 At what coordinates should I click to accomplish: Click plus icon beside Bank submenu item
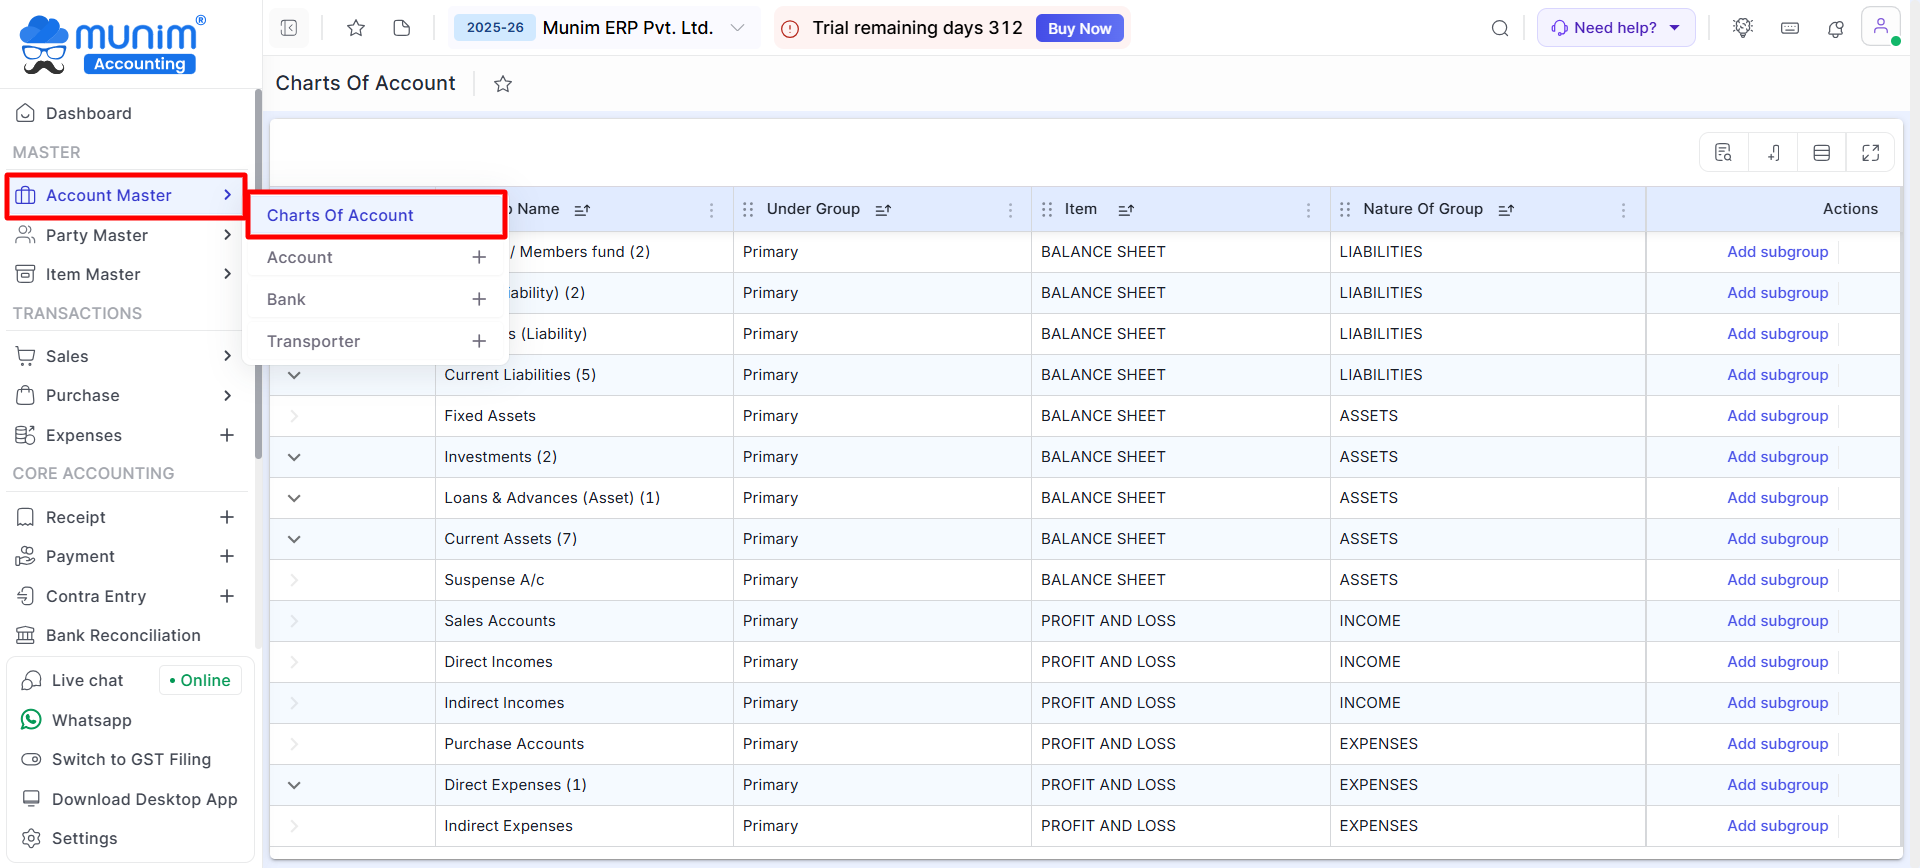click(x=479, y=299)
